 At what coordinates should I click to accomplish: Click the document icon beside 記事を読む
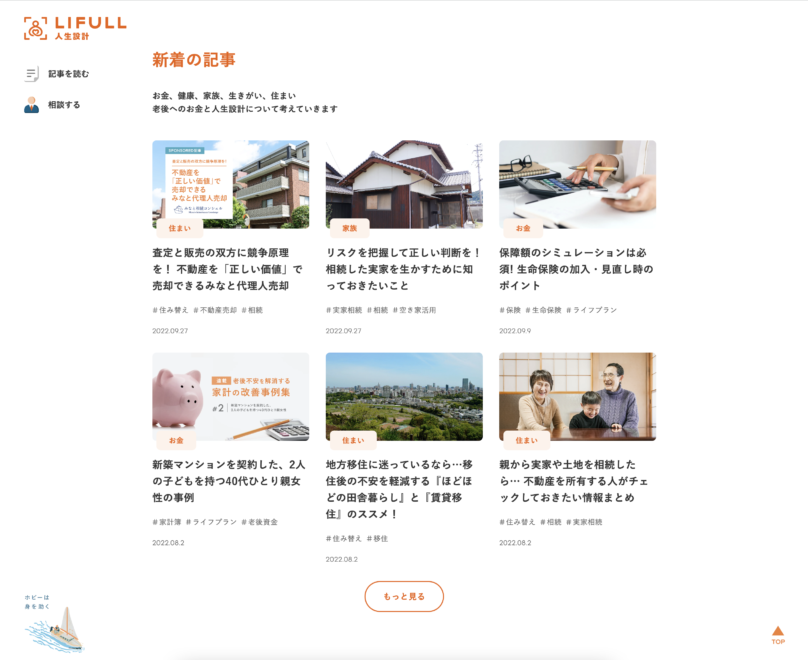31,74
